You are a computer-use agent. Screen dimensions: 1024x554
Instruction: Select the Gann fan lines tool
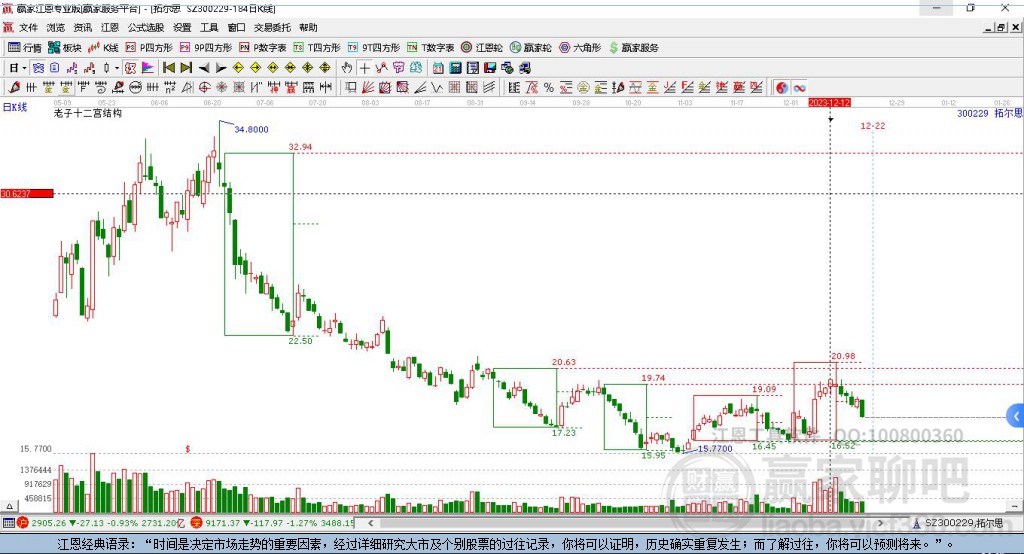[x=367, y=88]
